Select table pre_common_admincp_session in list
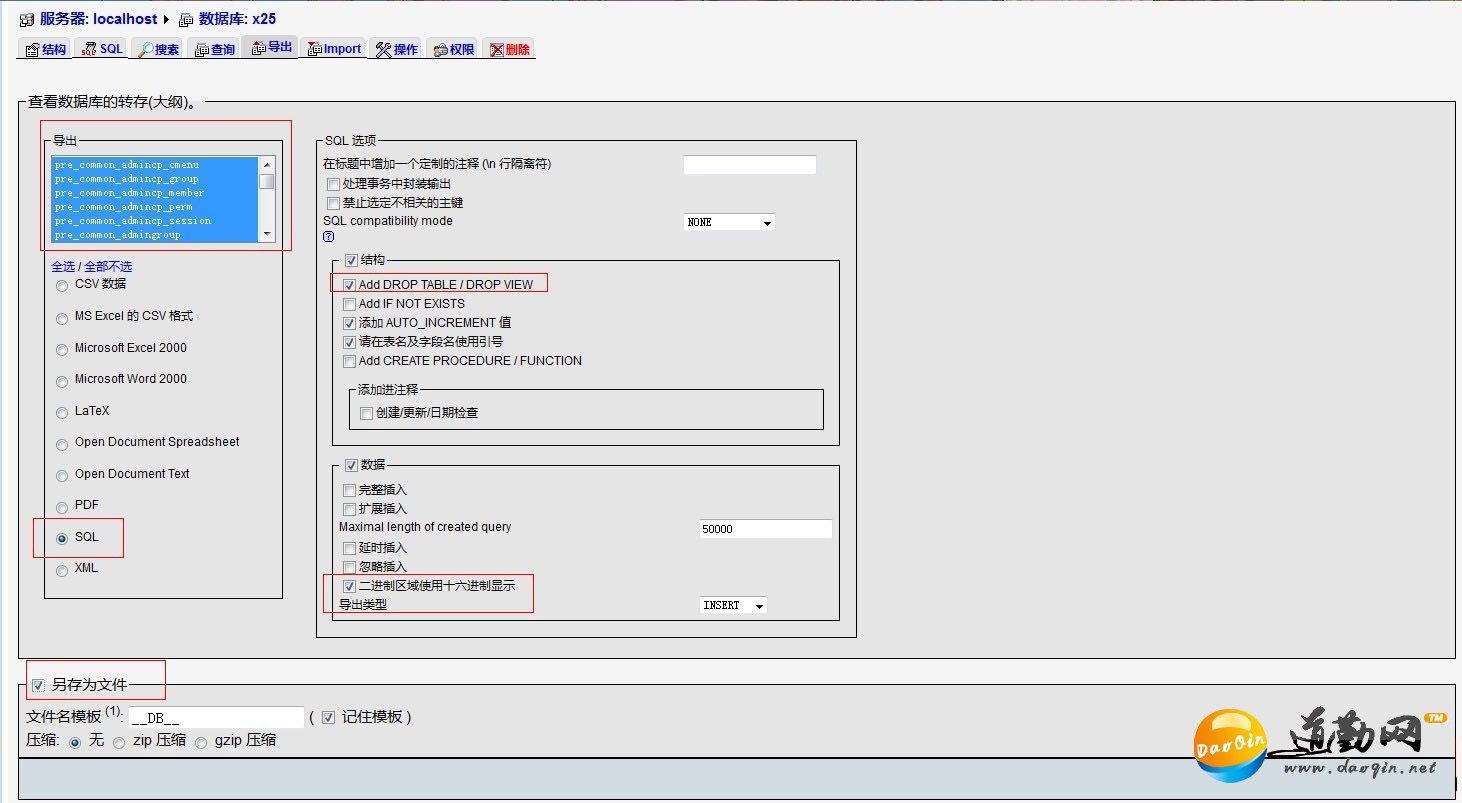The image size is (1462, 803). click(155, 220)
